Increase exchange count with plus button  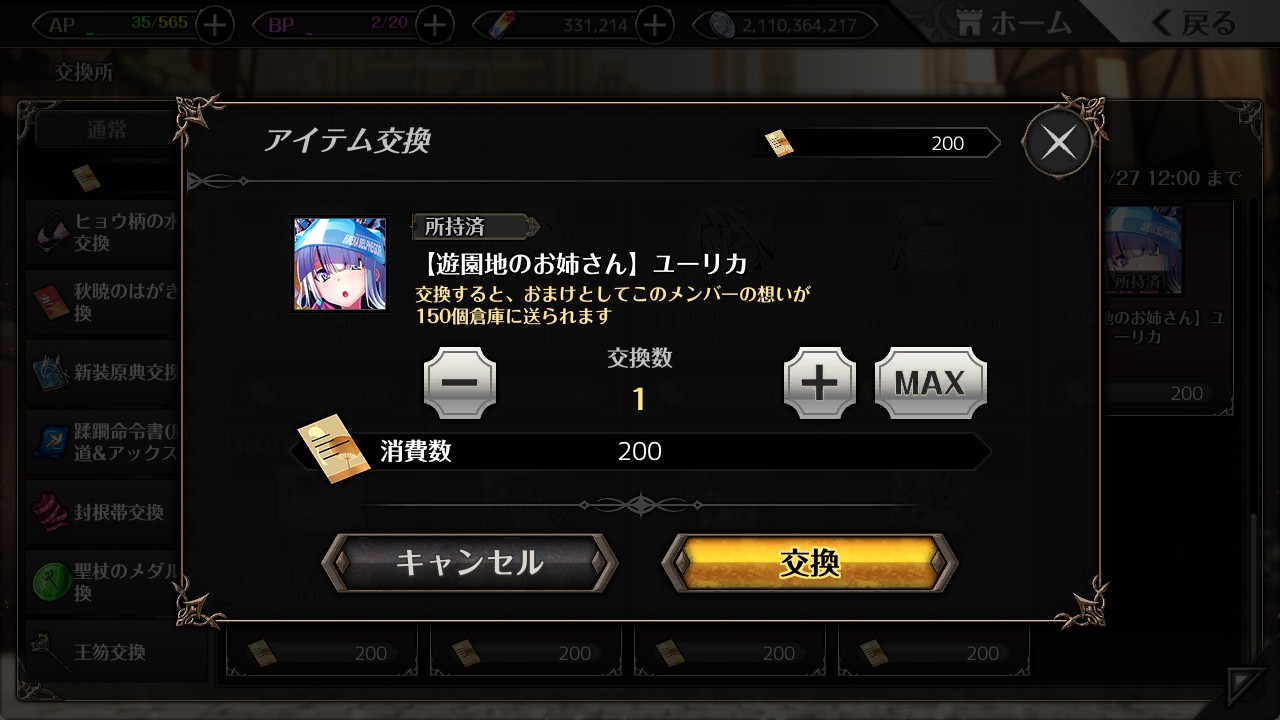[820, 383]
